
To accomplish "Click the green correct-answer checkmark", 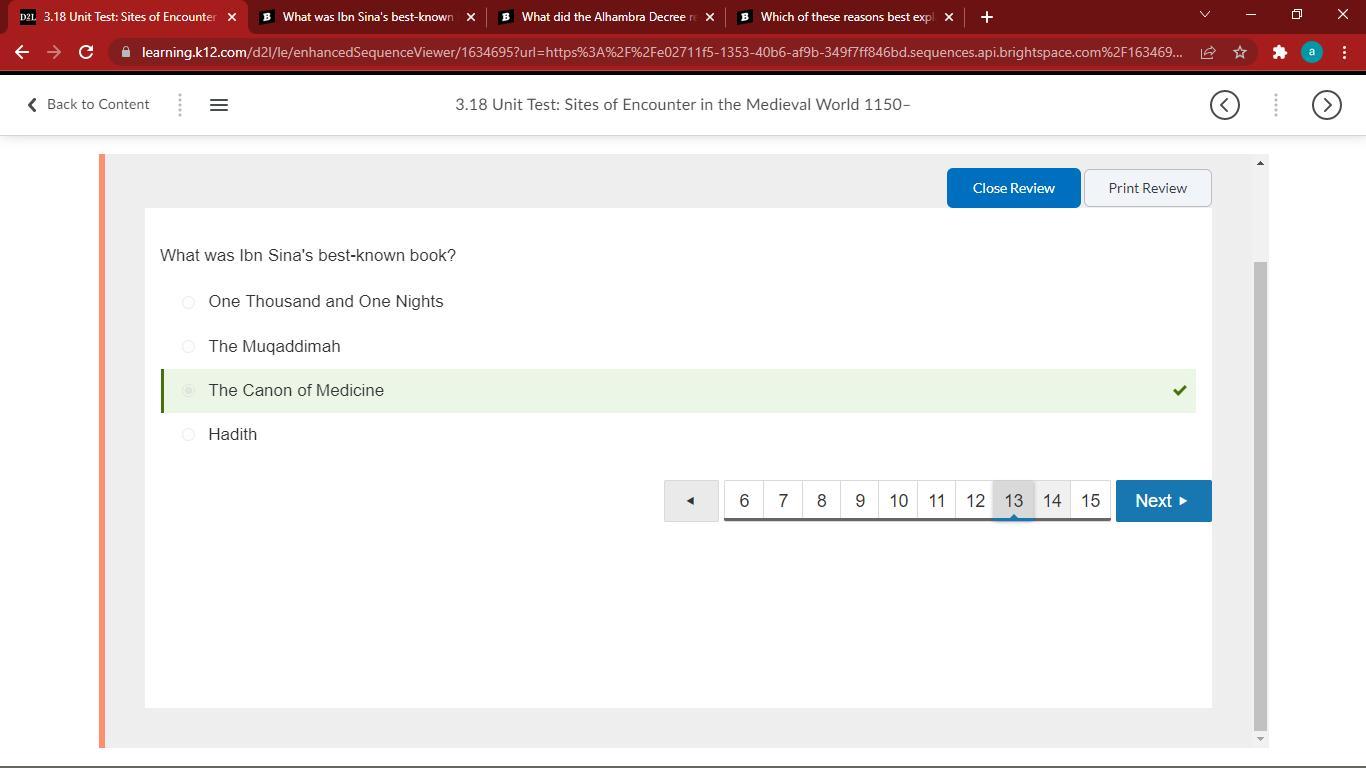I will point(1180,390).
